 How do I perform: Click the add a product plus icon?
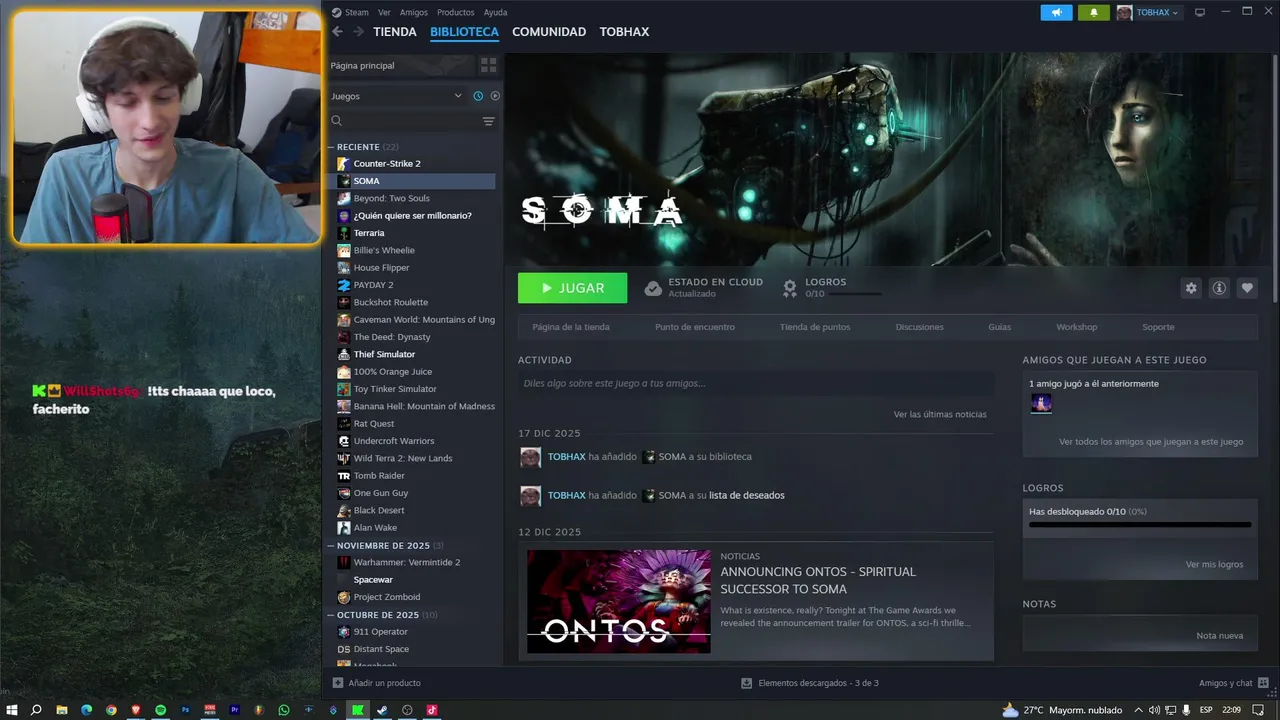click(x=338, y=683)
